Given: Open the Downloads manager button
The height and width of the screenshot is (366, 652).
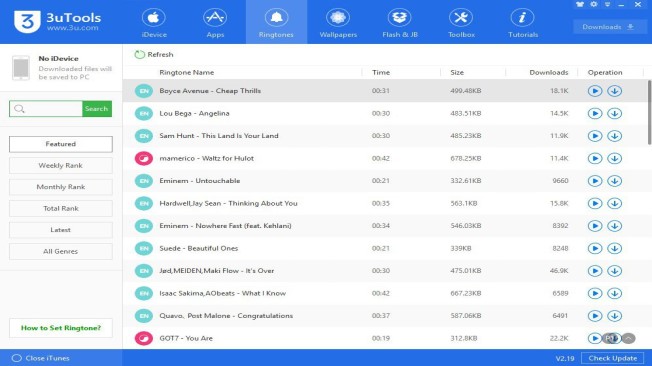Looking at the screenshot, I should 610,27.
